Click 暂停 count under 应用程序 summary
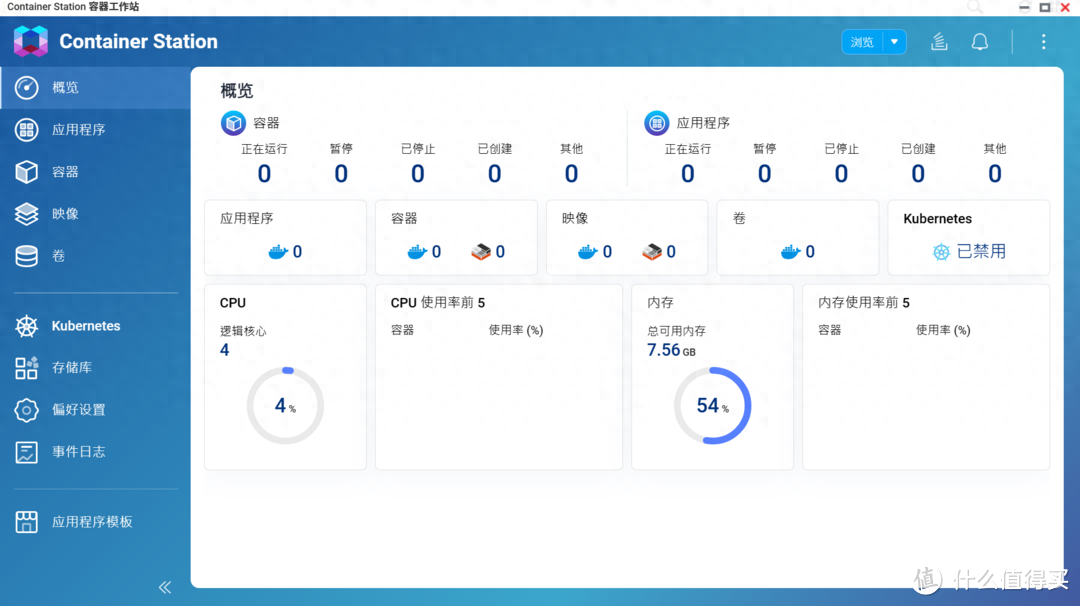Image resolution: width=1080 pixels, height=606 pixels. (x=765, y=174)
